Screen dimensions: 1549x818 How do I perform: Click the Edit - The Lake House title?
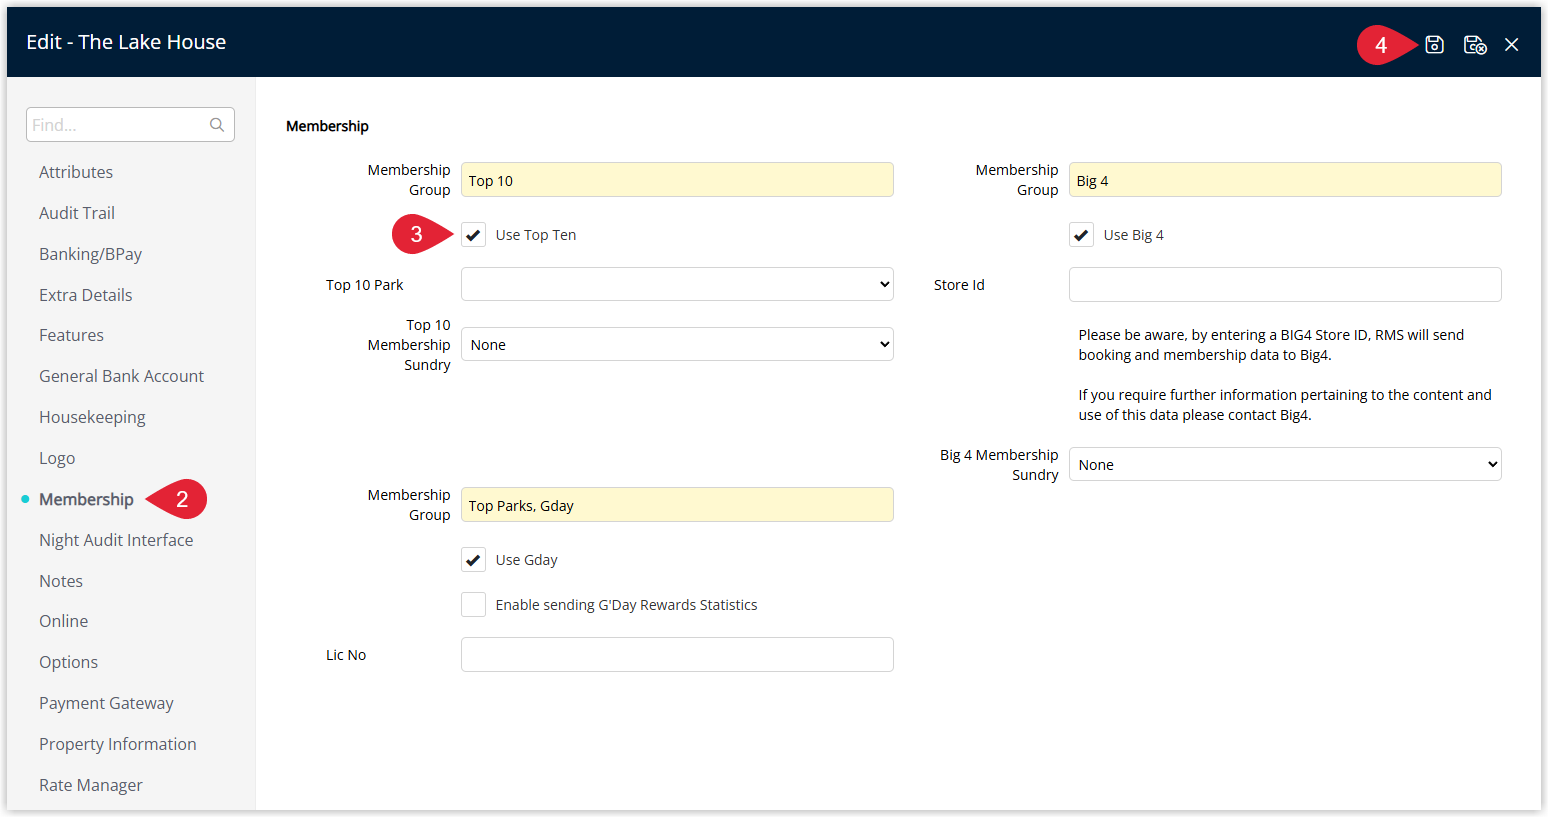click(126, 42)
